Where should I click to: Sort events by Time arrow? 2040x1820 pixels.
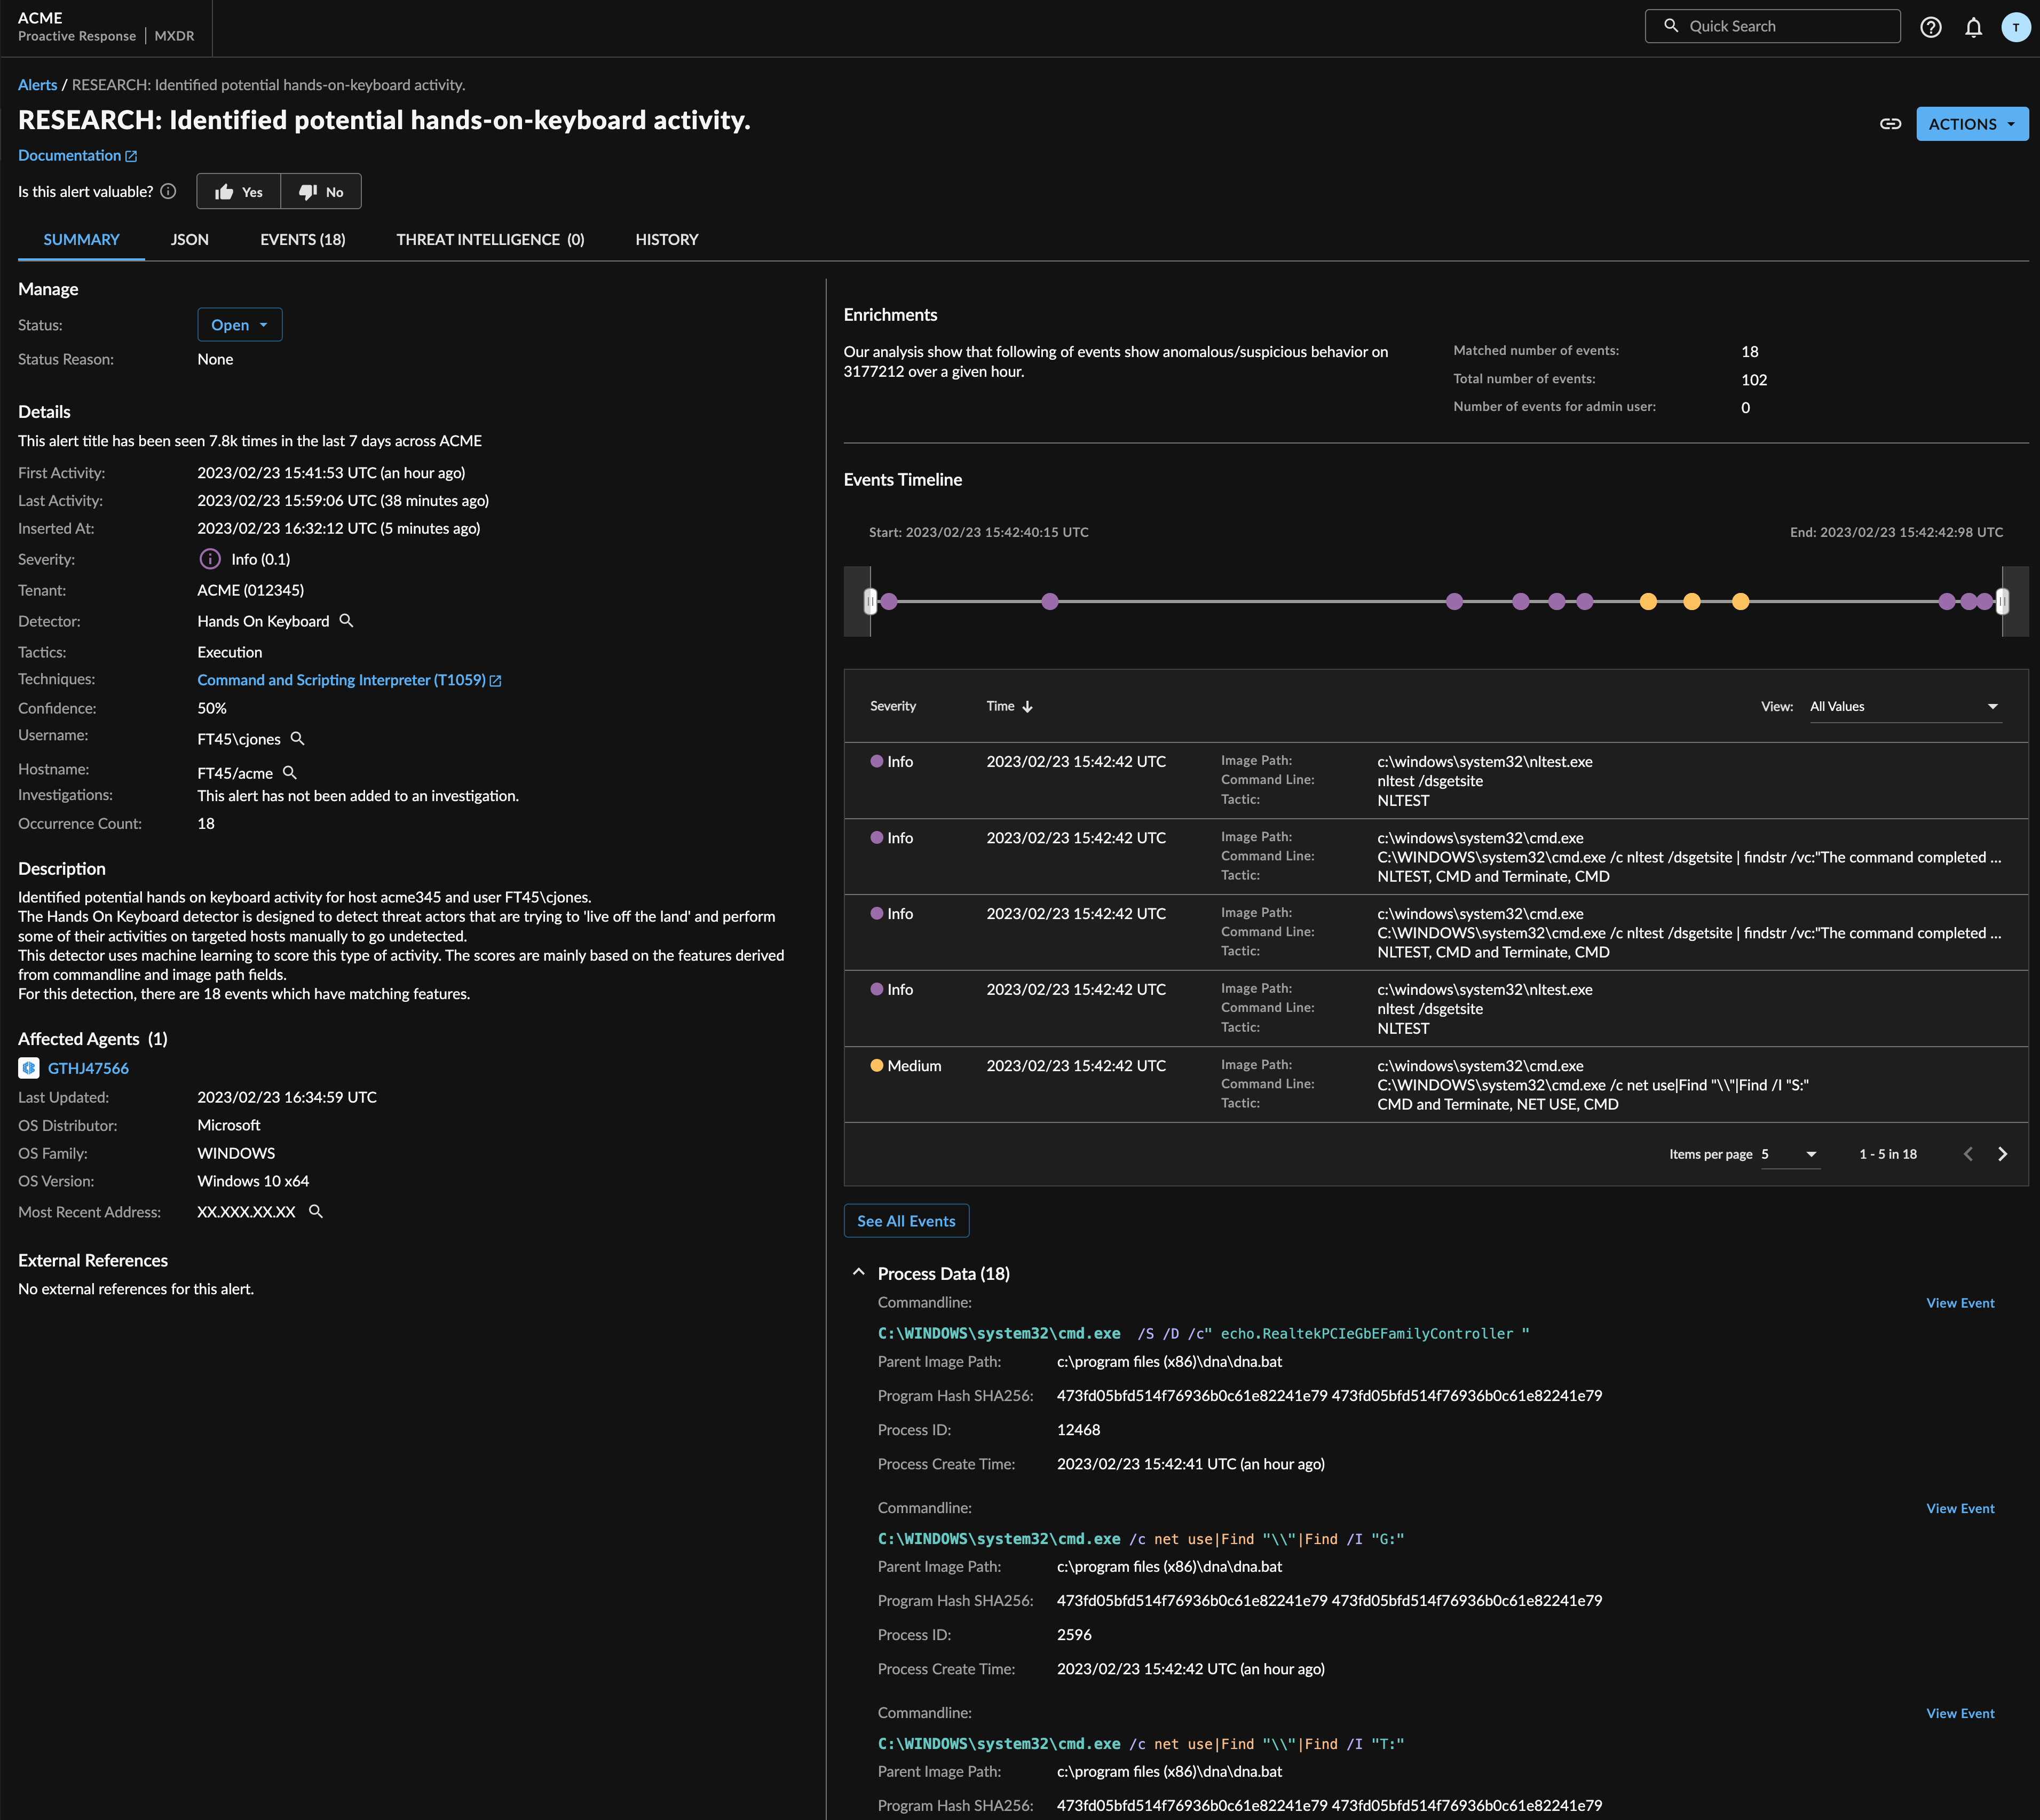click(1027, 706)
